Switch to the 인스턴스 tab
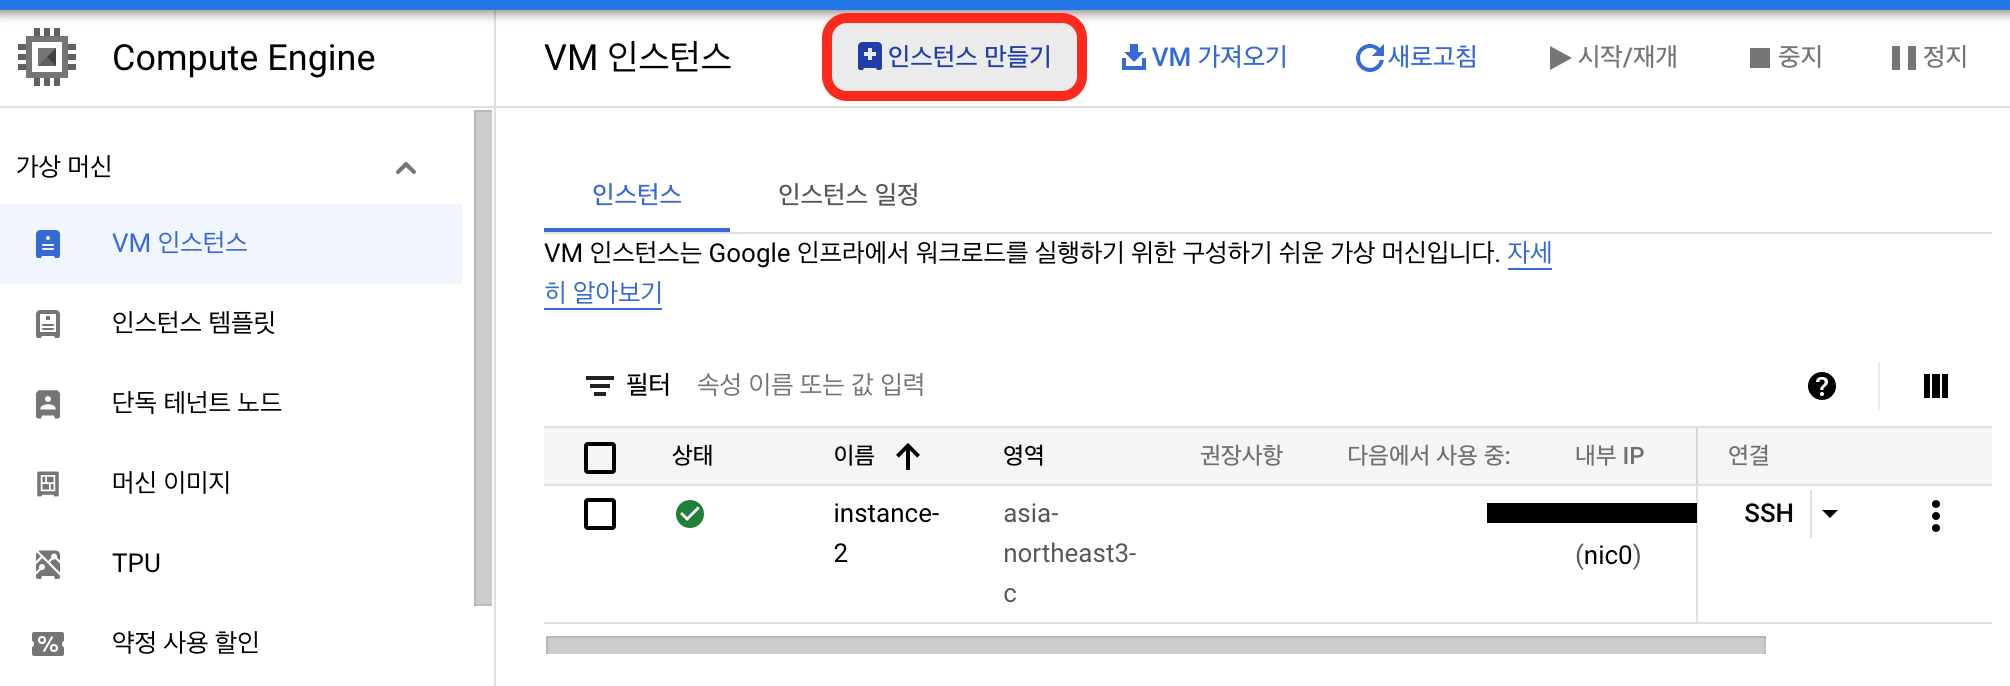Image resolution: width=2010 pixels, height=686 pixels. [x=637, y=194]
